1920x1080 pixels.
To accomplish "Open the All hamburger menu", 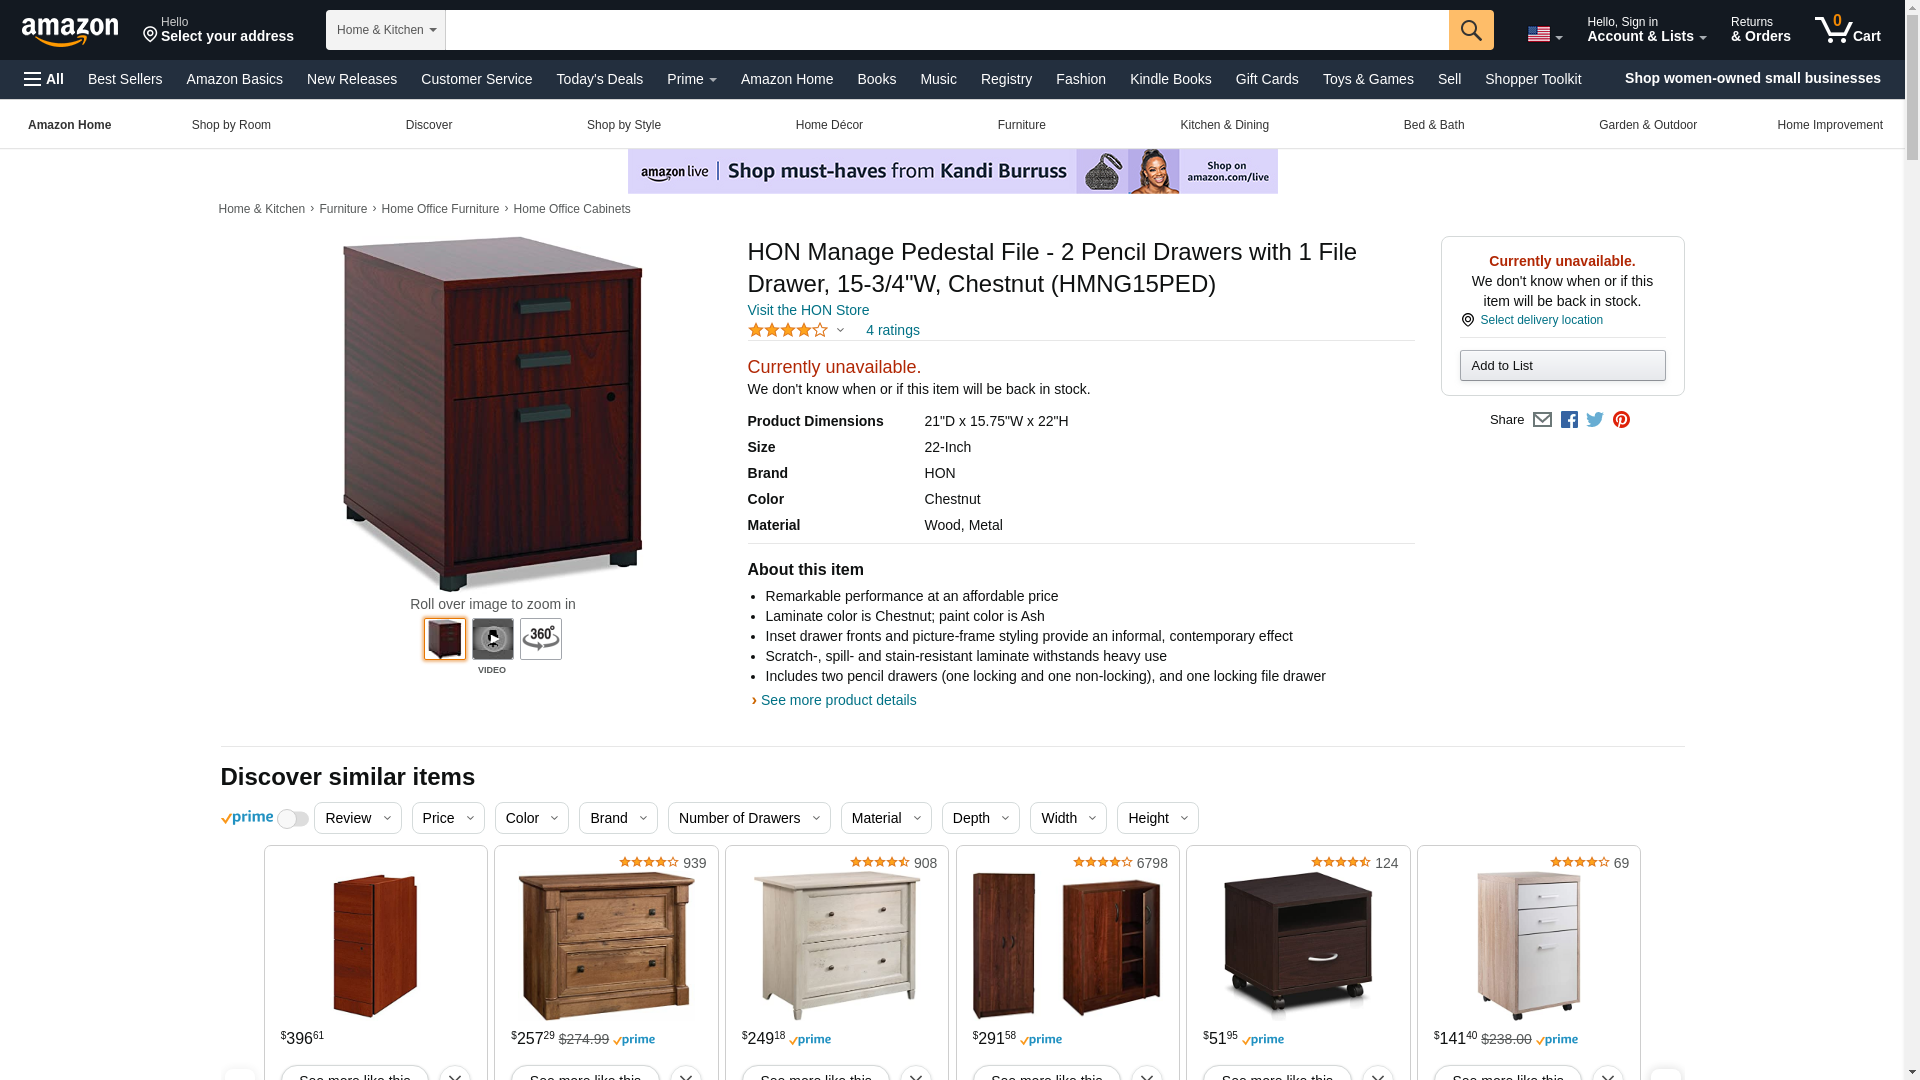I will click(x=44, y=79).
